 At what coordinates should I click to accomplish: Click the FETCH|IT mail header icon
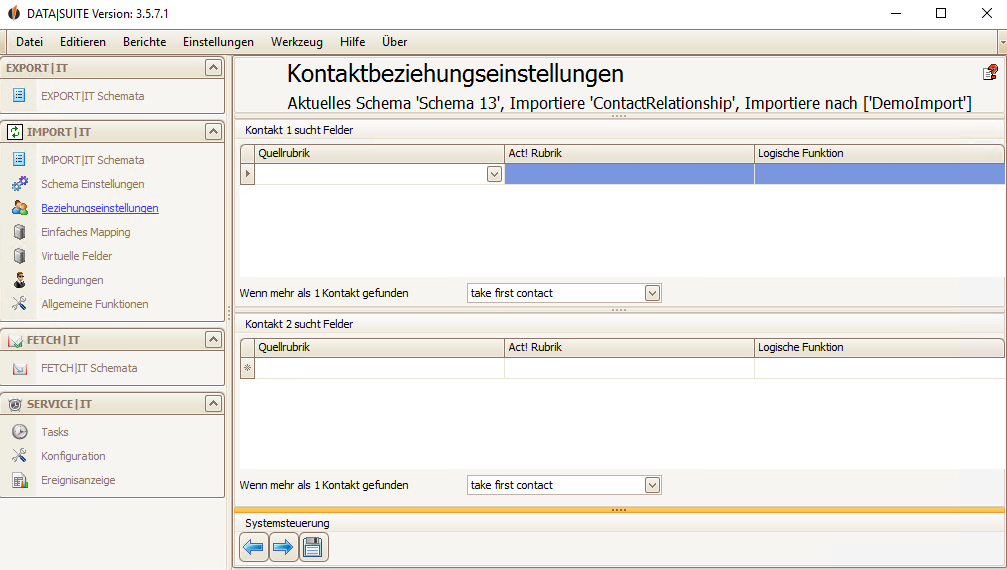[15, 340]
